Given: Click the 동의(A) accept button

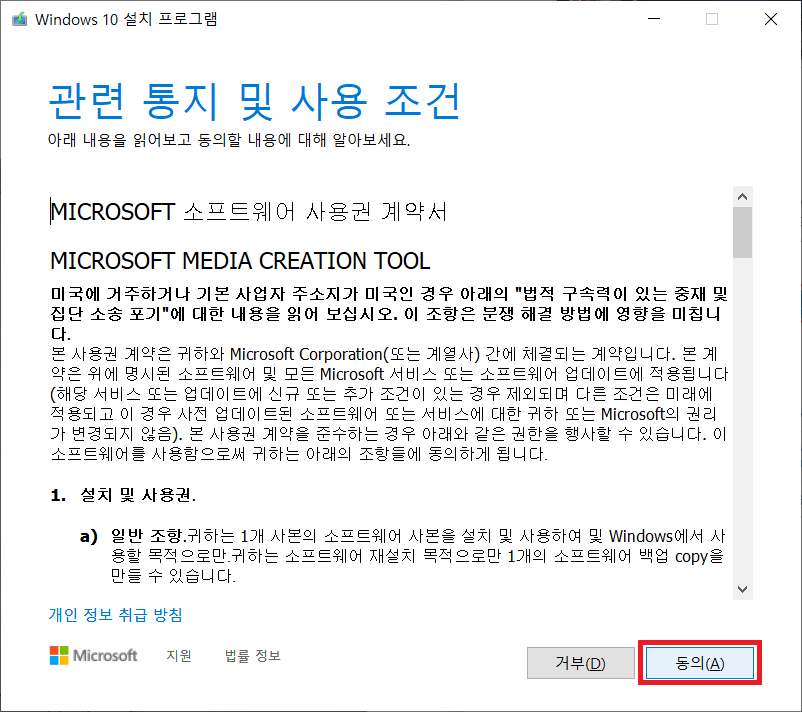Looking at the screenshot, I should [x=700, y=663].
